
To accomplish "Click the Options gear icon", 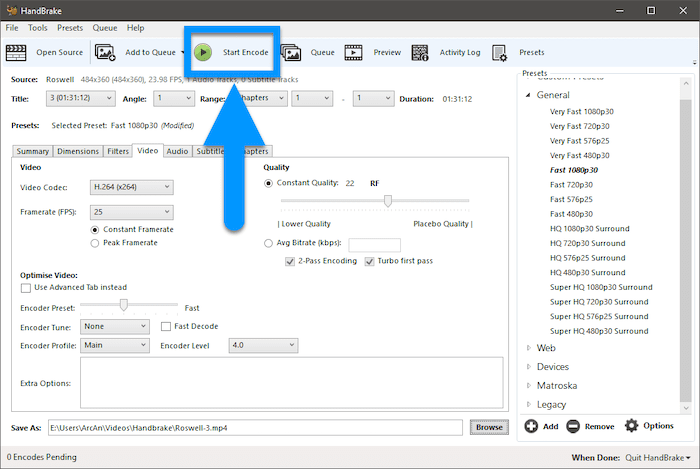I will click(631, 426).
